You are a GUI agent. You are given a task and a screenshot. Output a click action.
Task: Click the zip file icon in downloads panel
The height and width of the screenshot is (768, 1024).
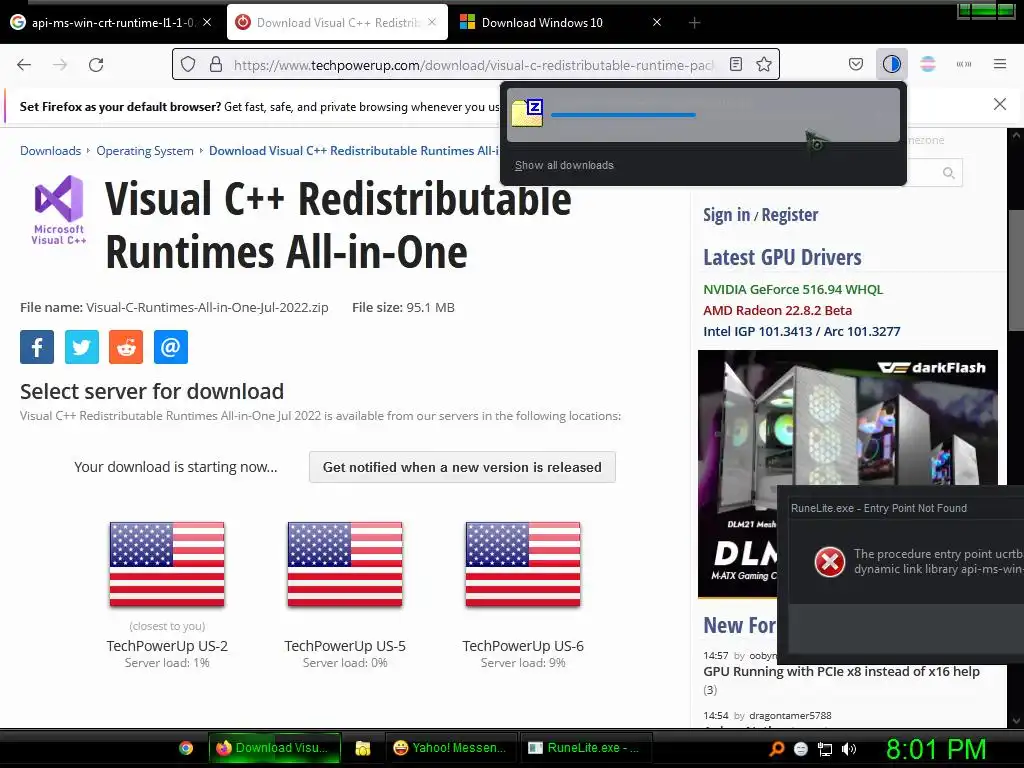pyautogui.click(x=528, y=113)
